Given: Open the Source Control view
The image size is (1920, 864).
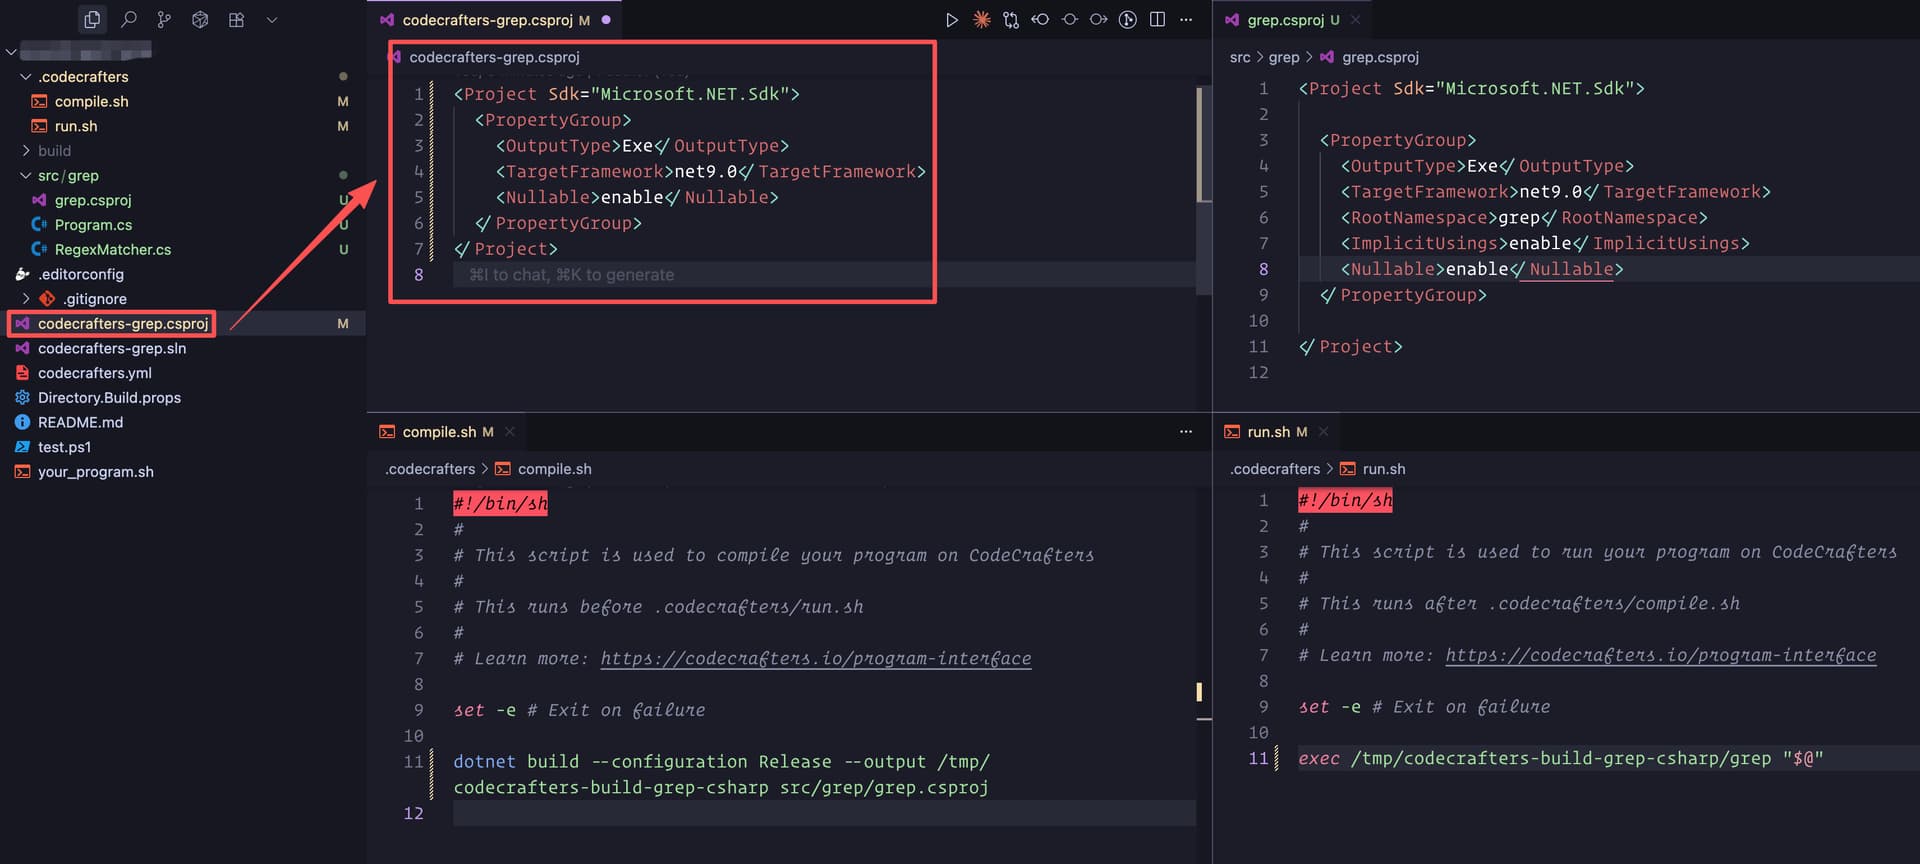Looking at the screenshot, I should [x=164, y=19].
